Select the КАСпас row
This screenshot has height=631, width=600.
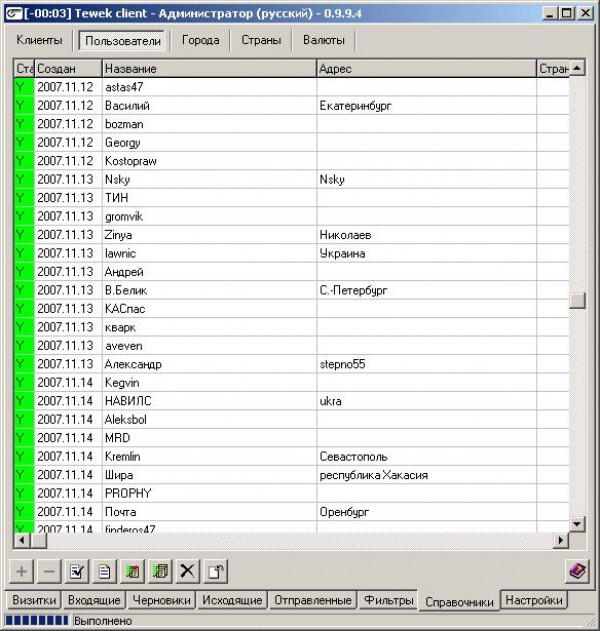point(291,309)
